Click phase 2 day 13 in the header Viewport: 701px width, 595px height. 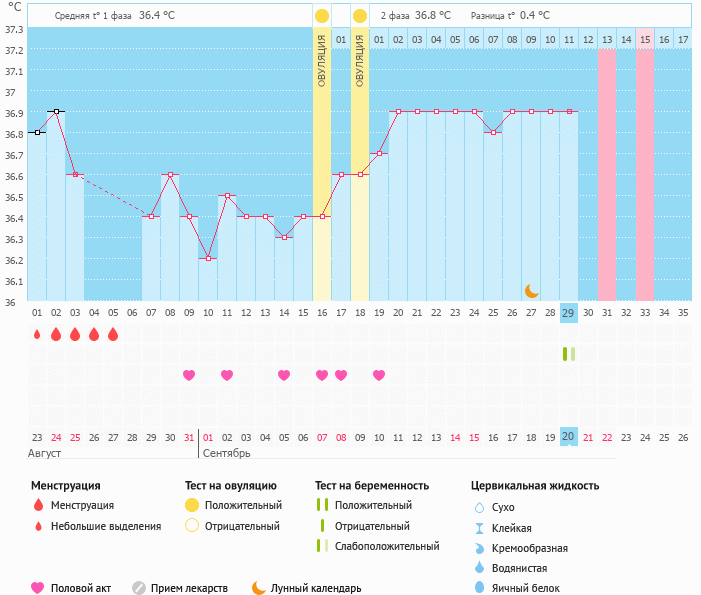coord(606,39)
